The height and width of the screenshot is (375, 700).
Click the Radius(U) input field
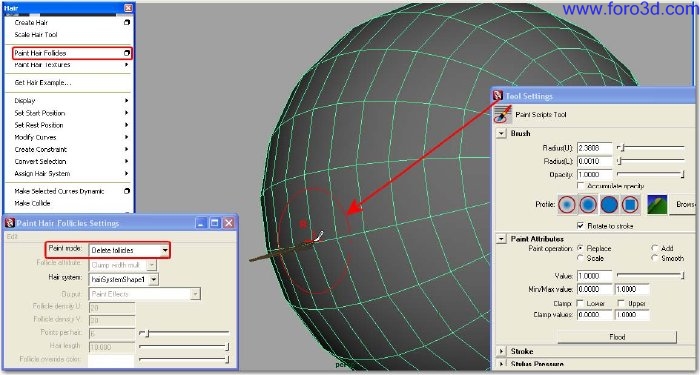(594, 148)
